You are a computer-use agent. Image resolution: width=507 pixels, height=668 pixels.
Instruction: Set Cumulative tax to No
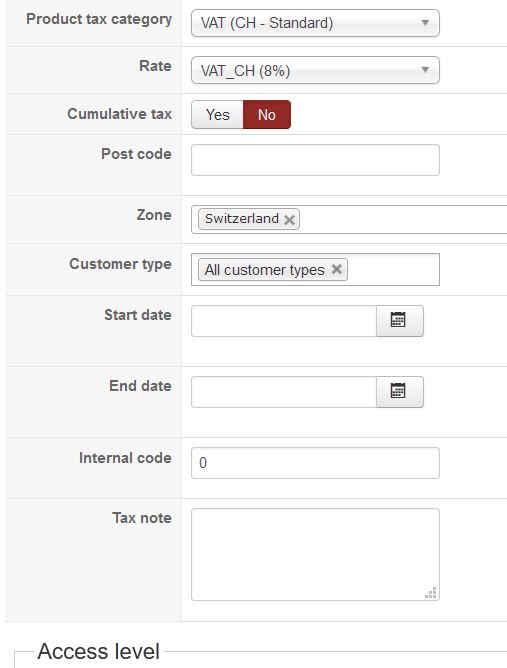point(267,115)
